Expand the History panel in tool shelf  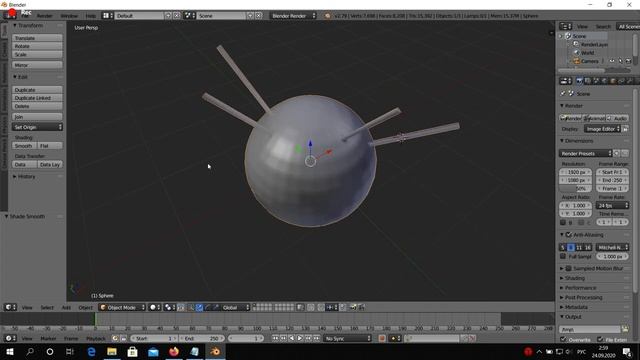(26, 176)
